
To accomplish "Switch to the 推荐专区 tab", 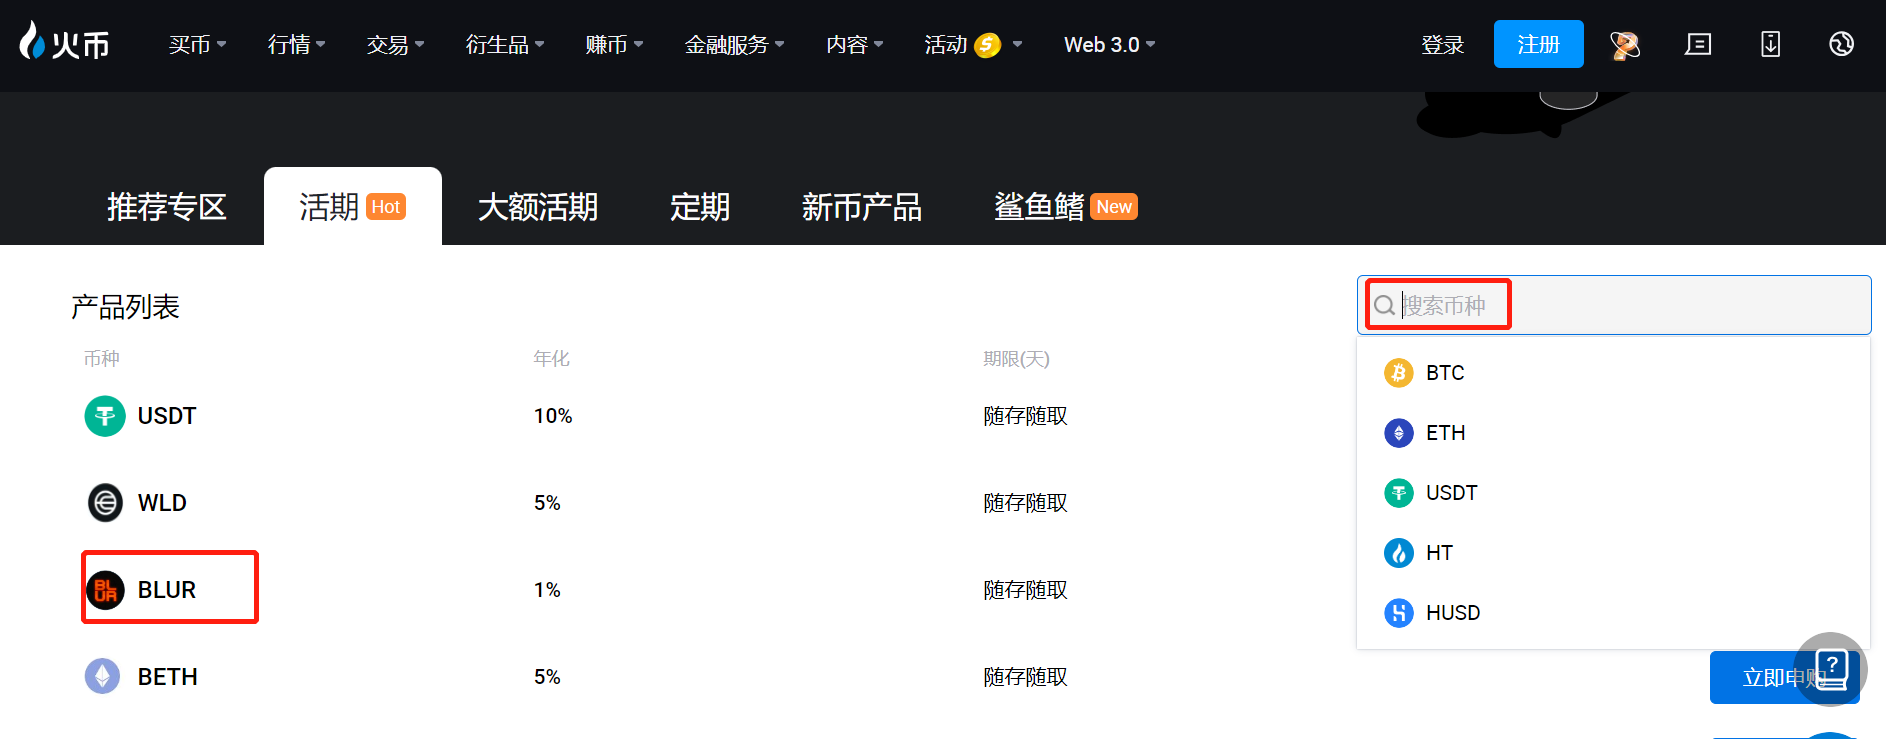I will [x=167, y=207].
